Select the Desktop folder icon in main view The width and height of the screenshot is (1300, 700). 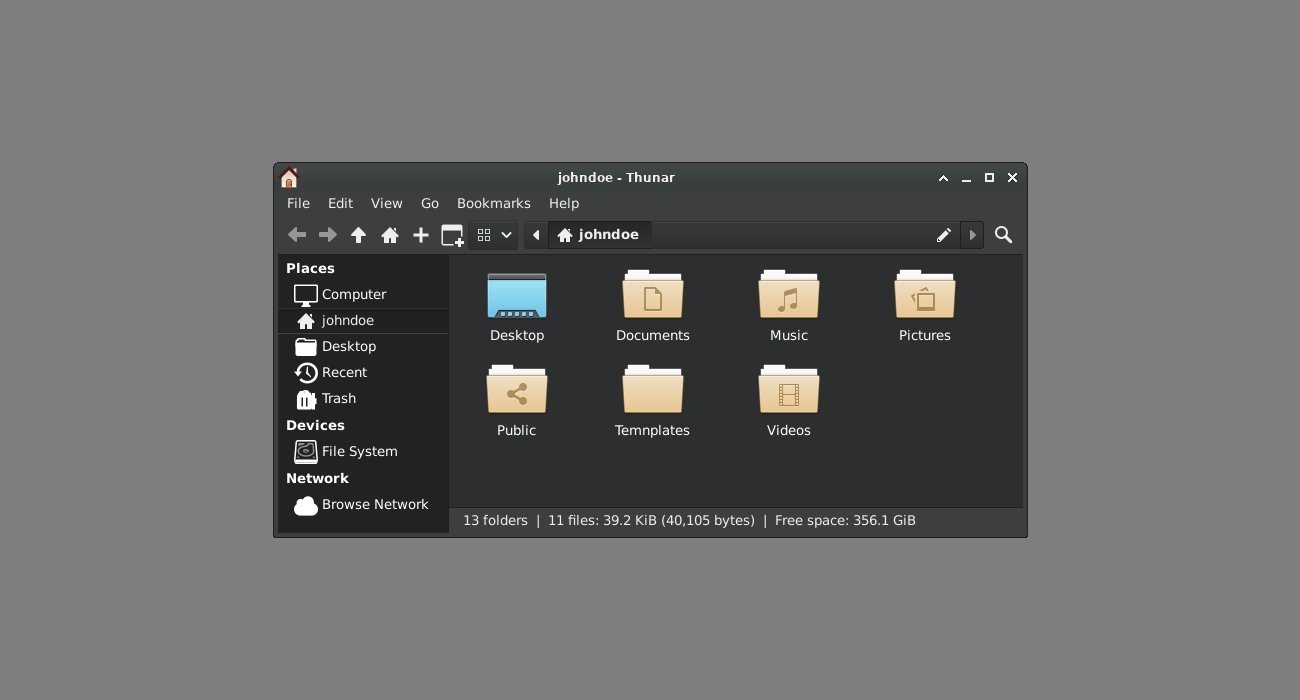[517, 296]
